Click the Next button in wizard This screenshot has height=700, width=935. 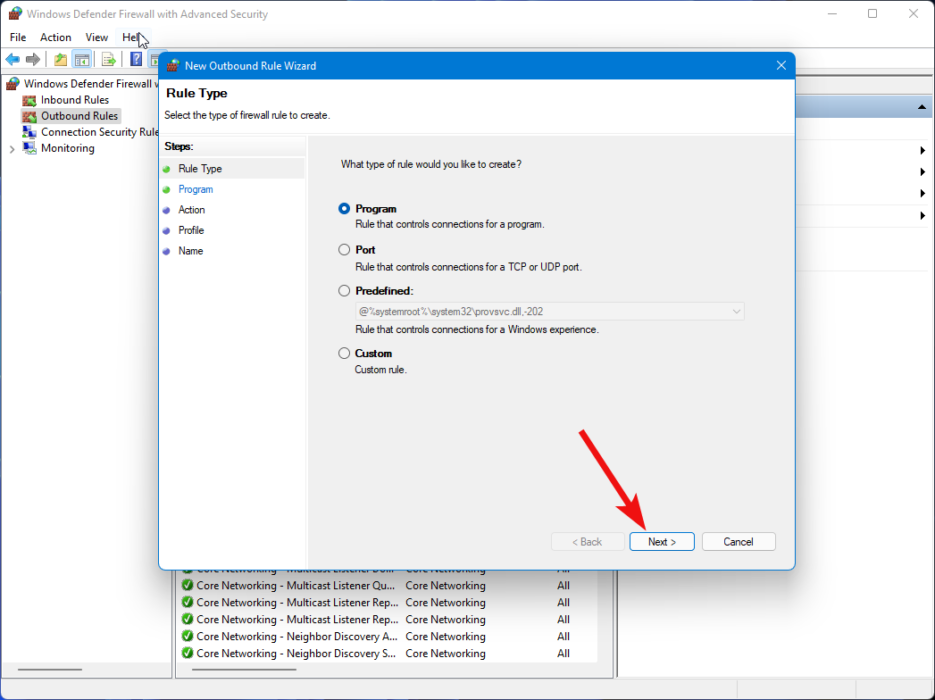click(662, 542)
